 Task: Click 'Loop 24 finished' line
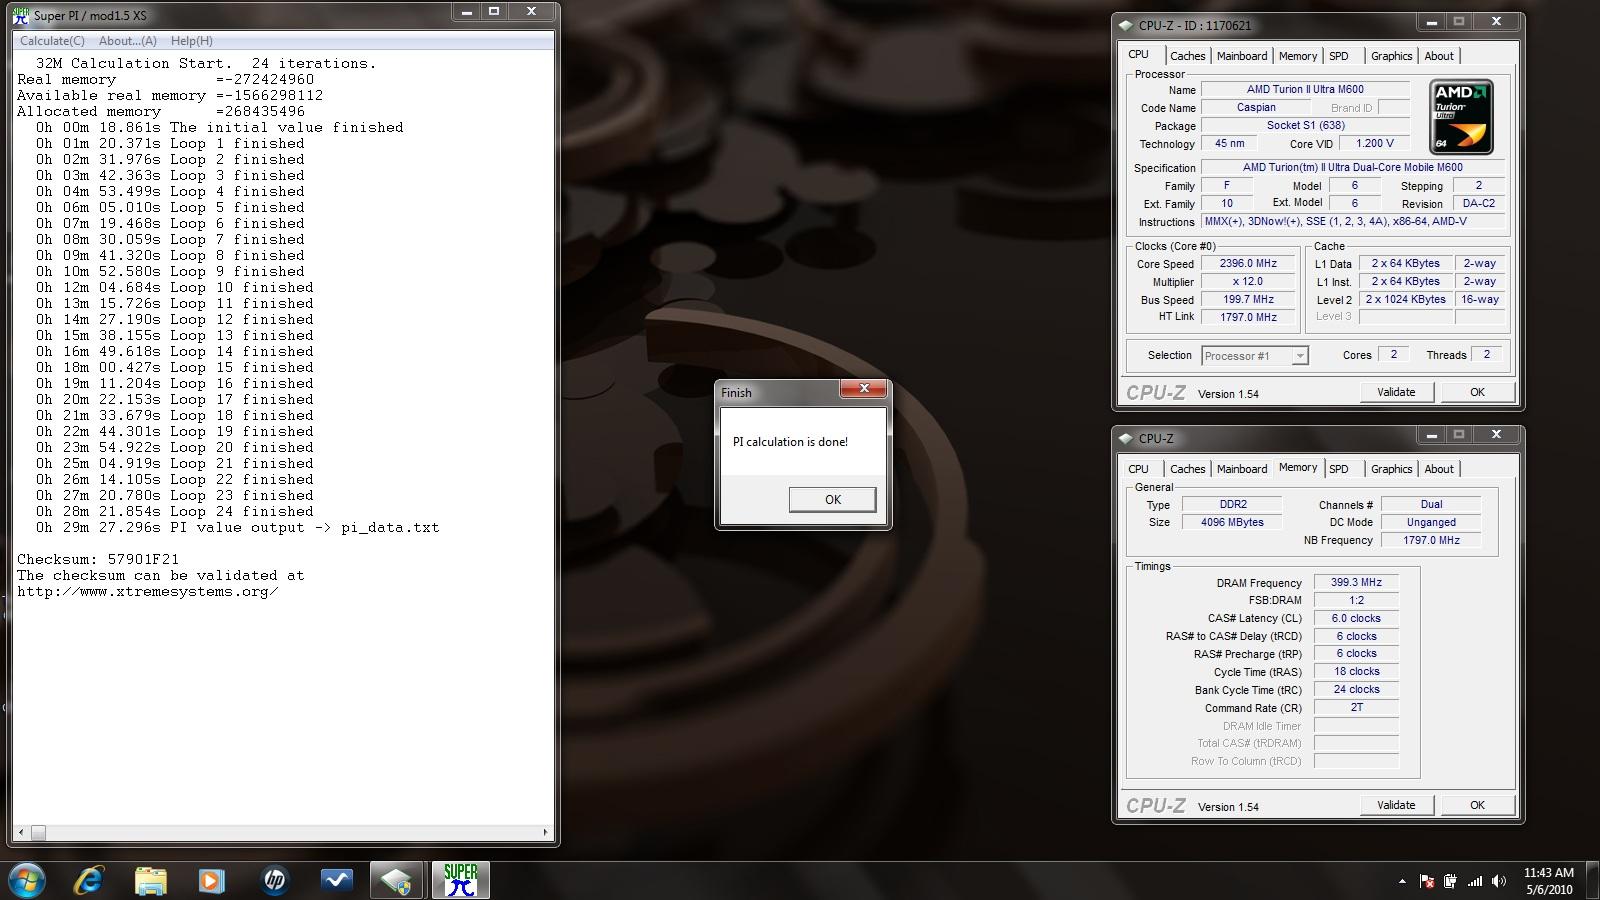tap(175, 512)
